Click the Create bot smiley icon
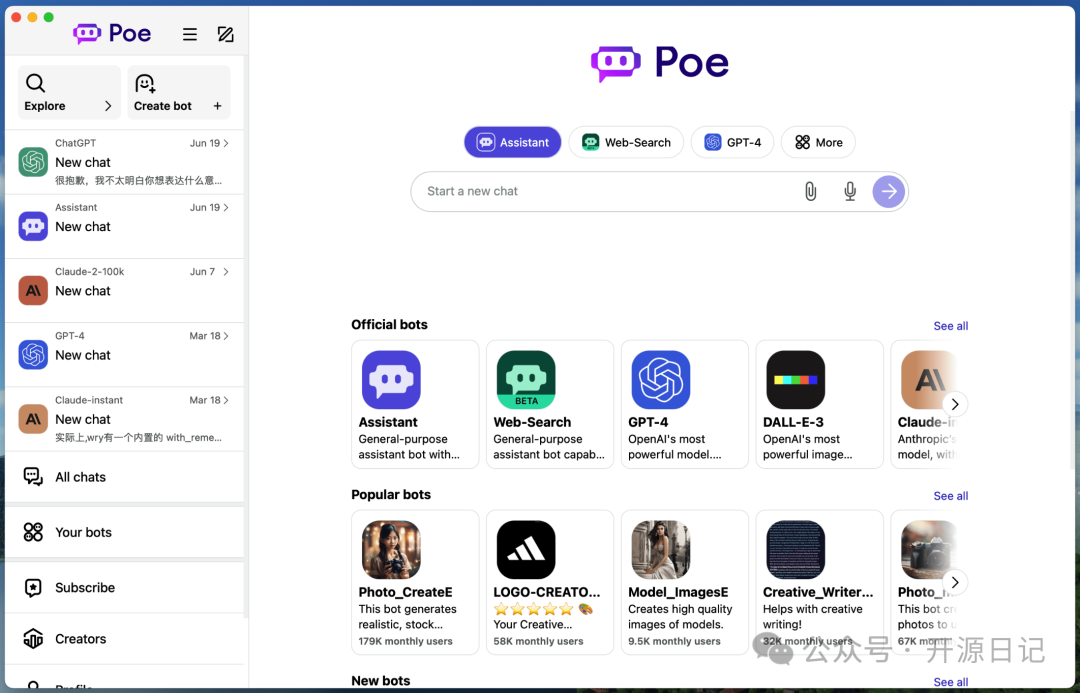1080x693 pixels. (x=145, y=83)
